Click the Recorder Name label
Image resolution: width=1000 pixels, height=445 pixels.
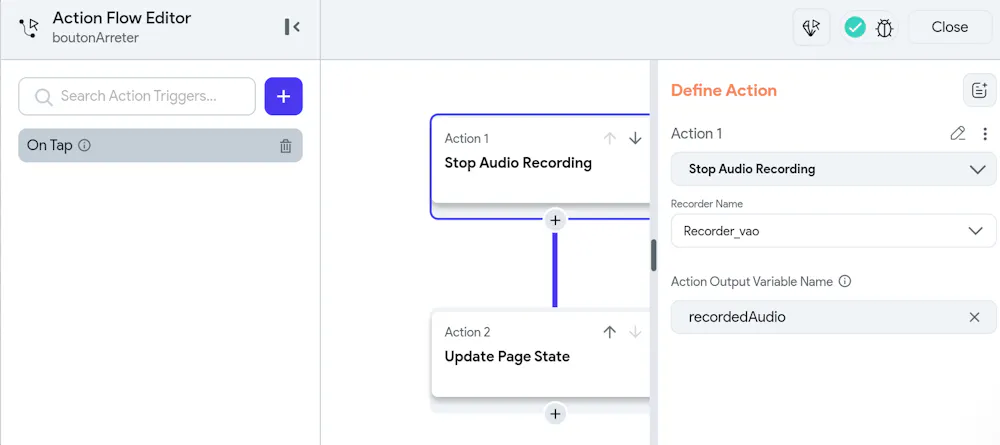[707, 204]
